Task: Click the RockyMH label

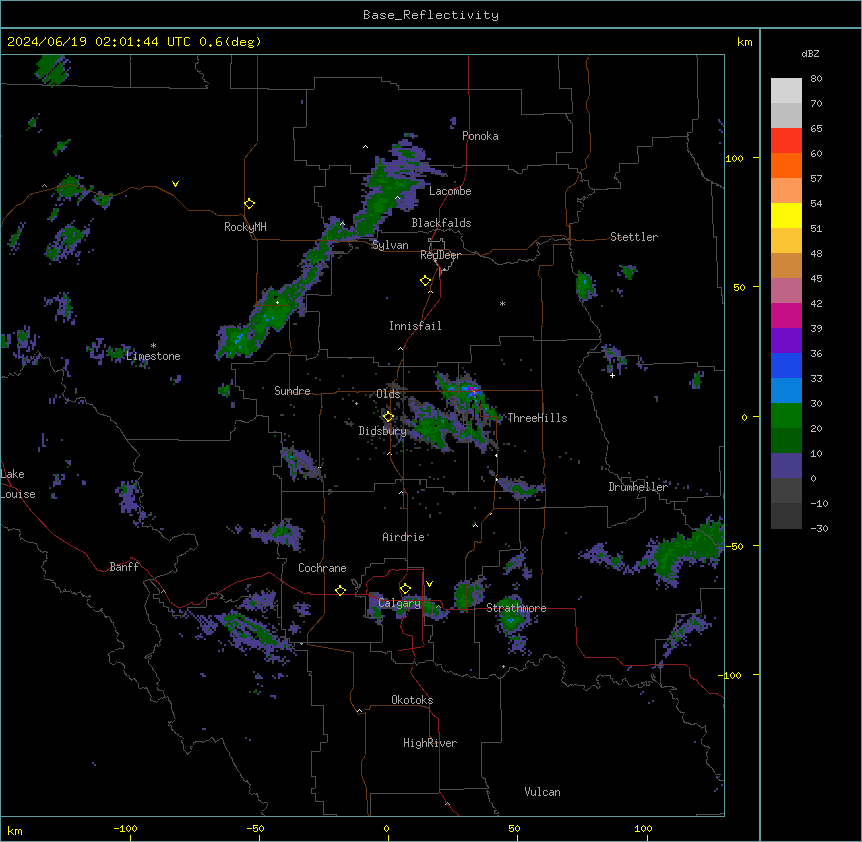Action: click(245, 227)
